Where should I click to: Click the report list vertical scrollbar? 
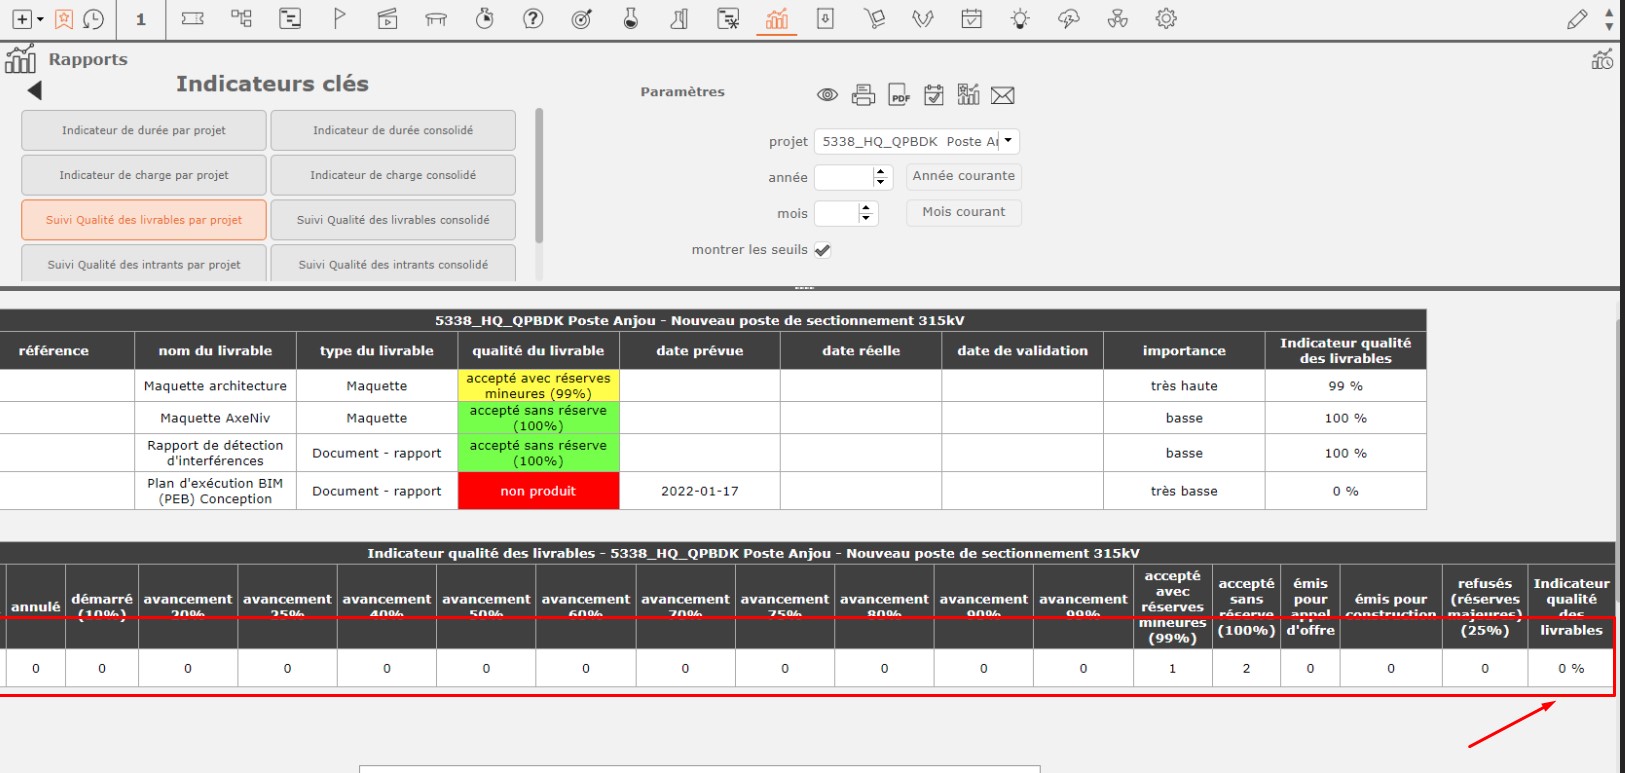pos(539,177)
